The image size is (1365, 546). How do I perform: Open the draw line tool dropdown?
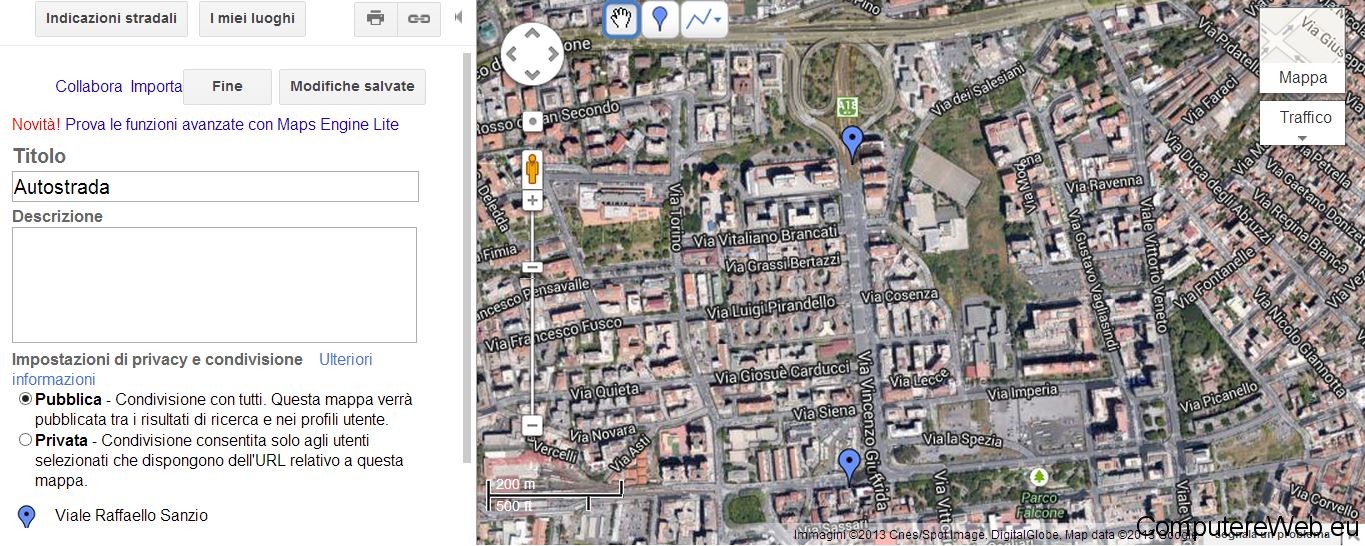[704, 19]
